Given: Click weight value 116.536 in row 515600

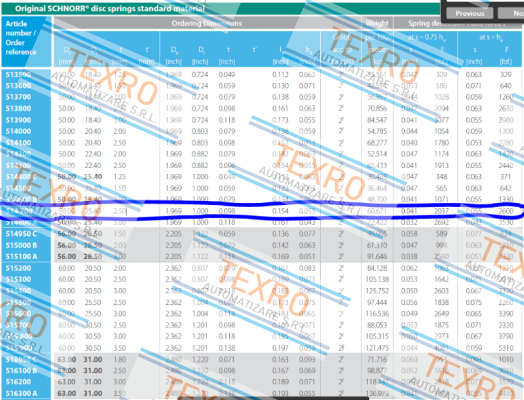Looking at the screenshot, I should pos(377,313).
